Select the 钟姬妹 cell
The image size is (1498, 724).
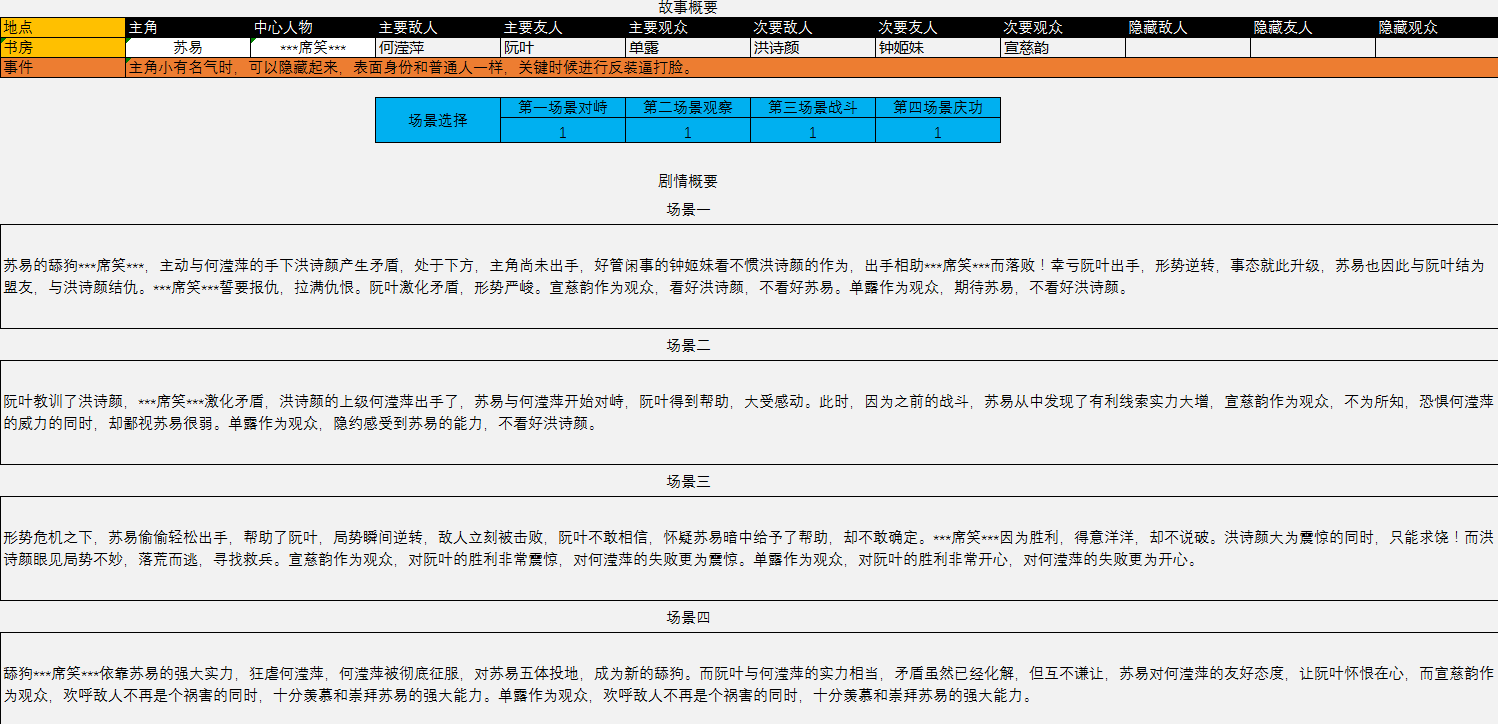(938, 47)
